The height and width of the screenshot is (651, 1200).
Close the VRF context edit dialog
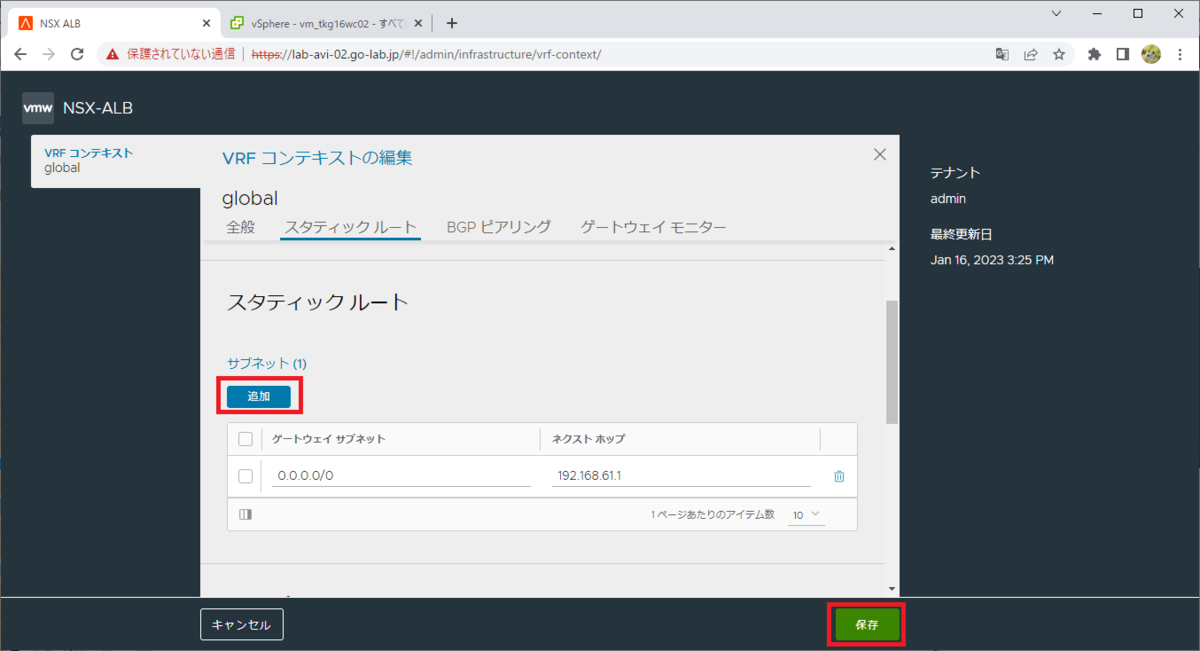[880, 154]
